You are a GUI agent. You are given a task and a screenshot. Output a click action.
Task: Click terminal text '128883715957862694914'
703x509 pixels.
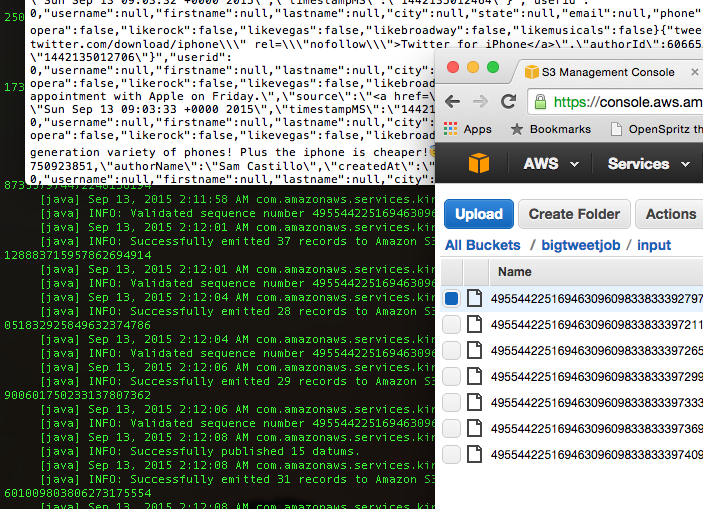pyautogui.click(x=78, y=255)
